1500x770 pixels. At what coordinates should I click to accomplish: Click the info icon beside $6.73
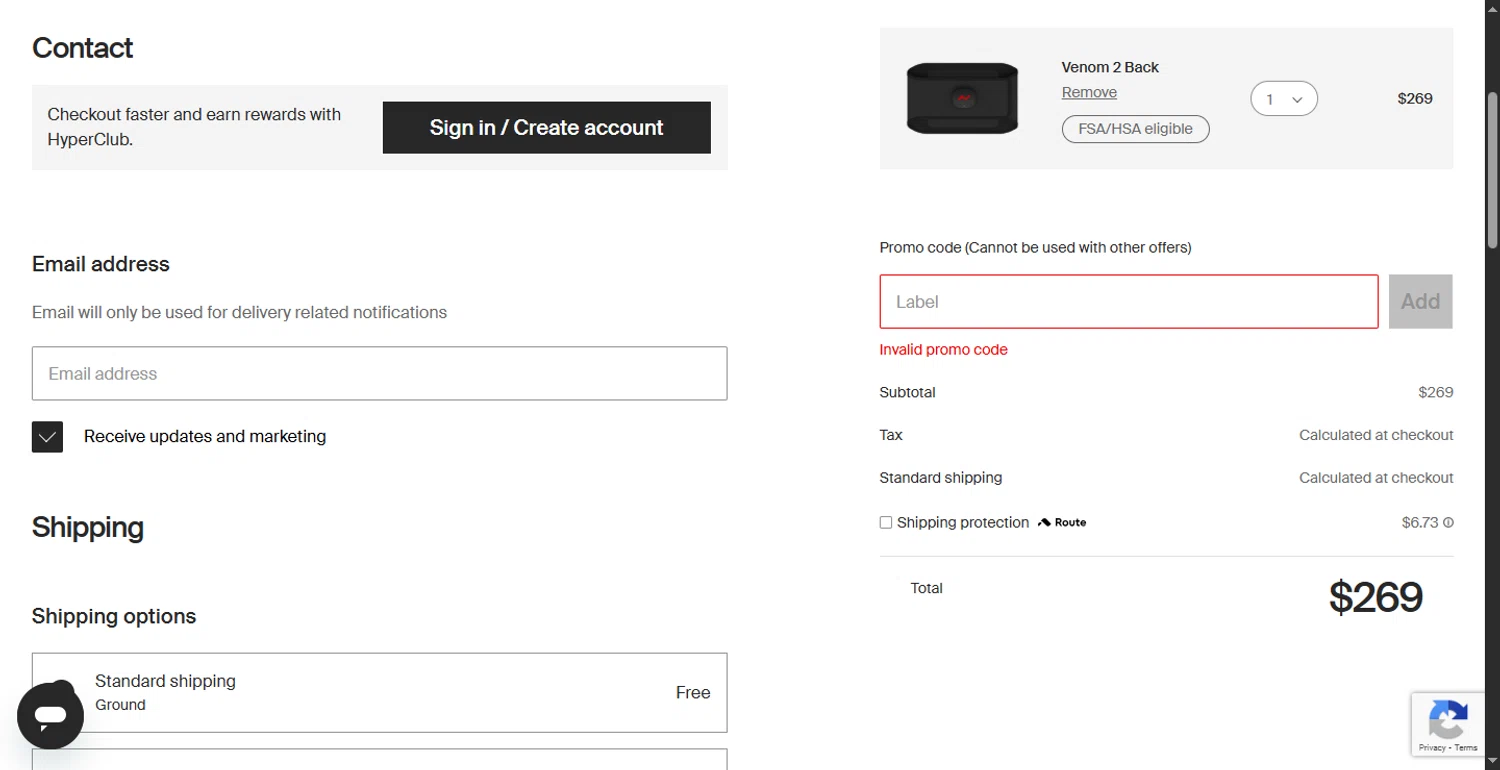1448,522
